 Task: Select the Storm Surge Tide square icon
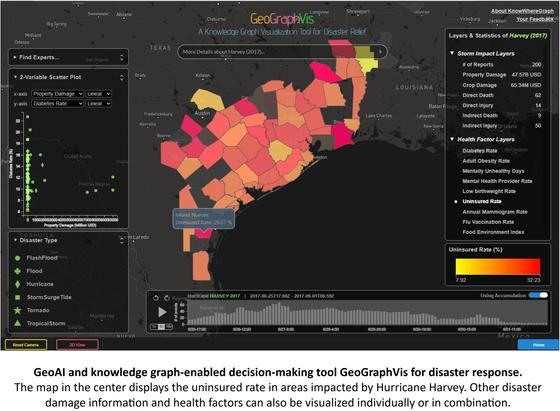tap(17, 297)
